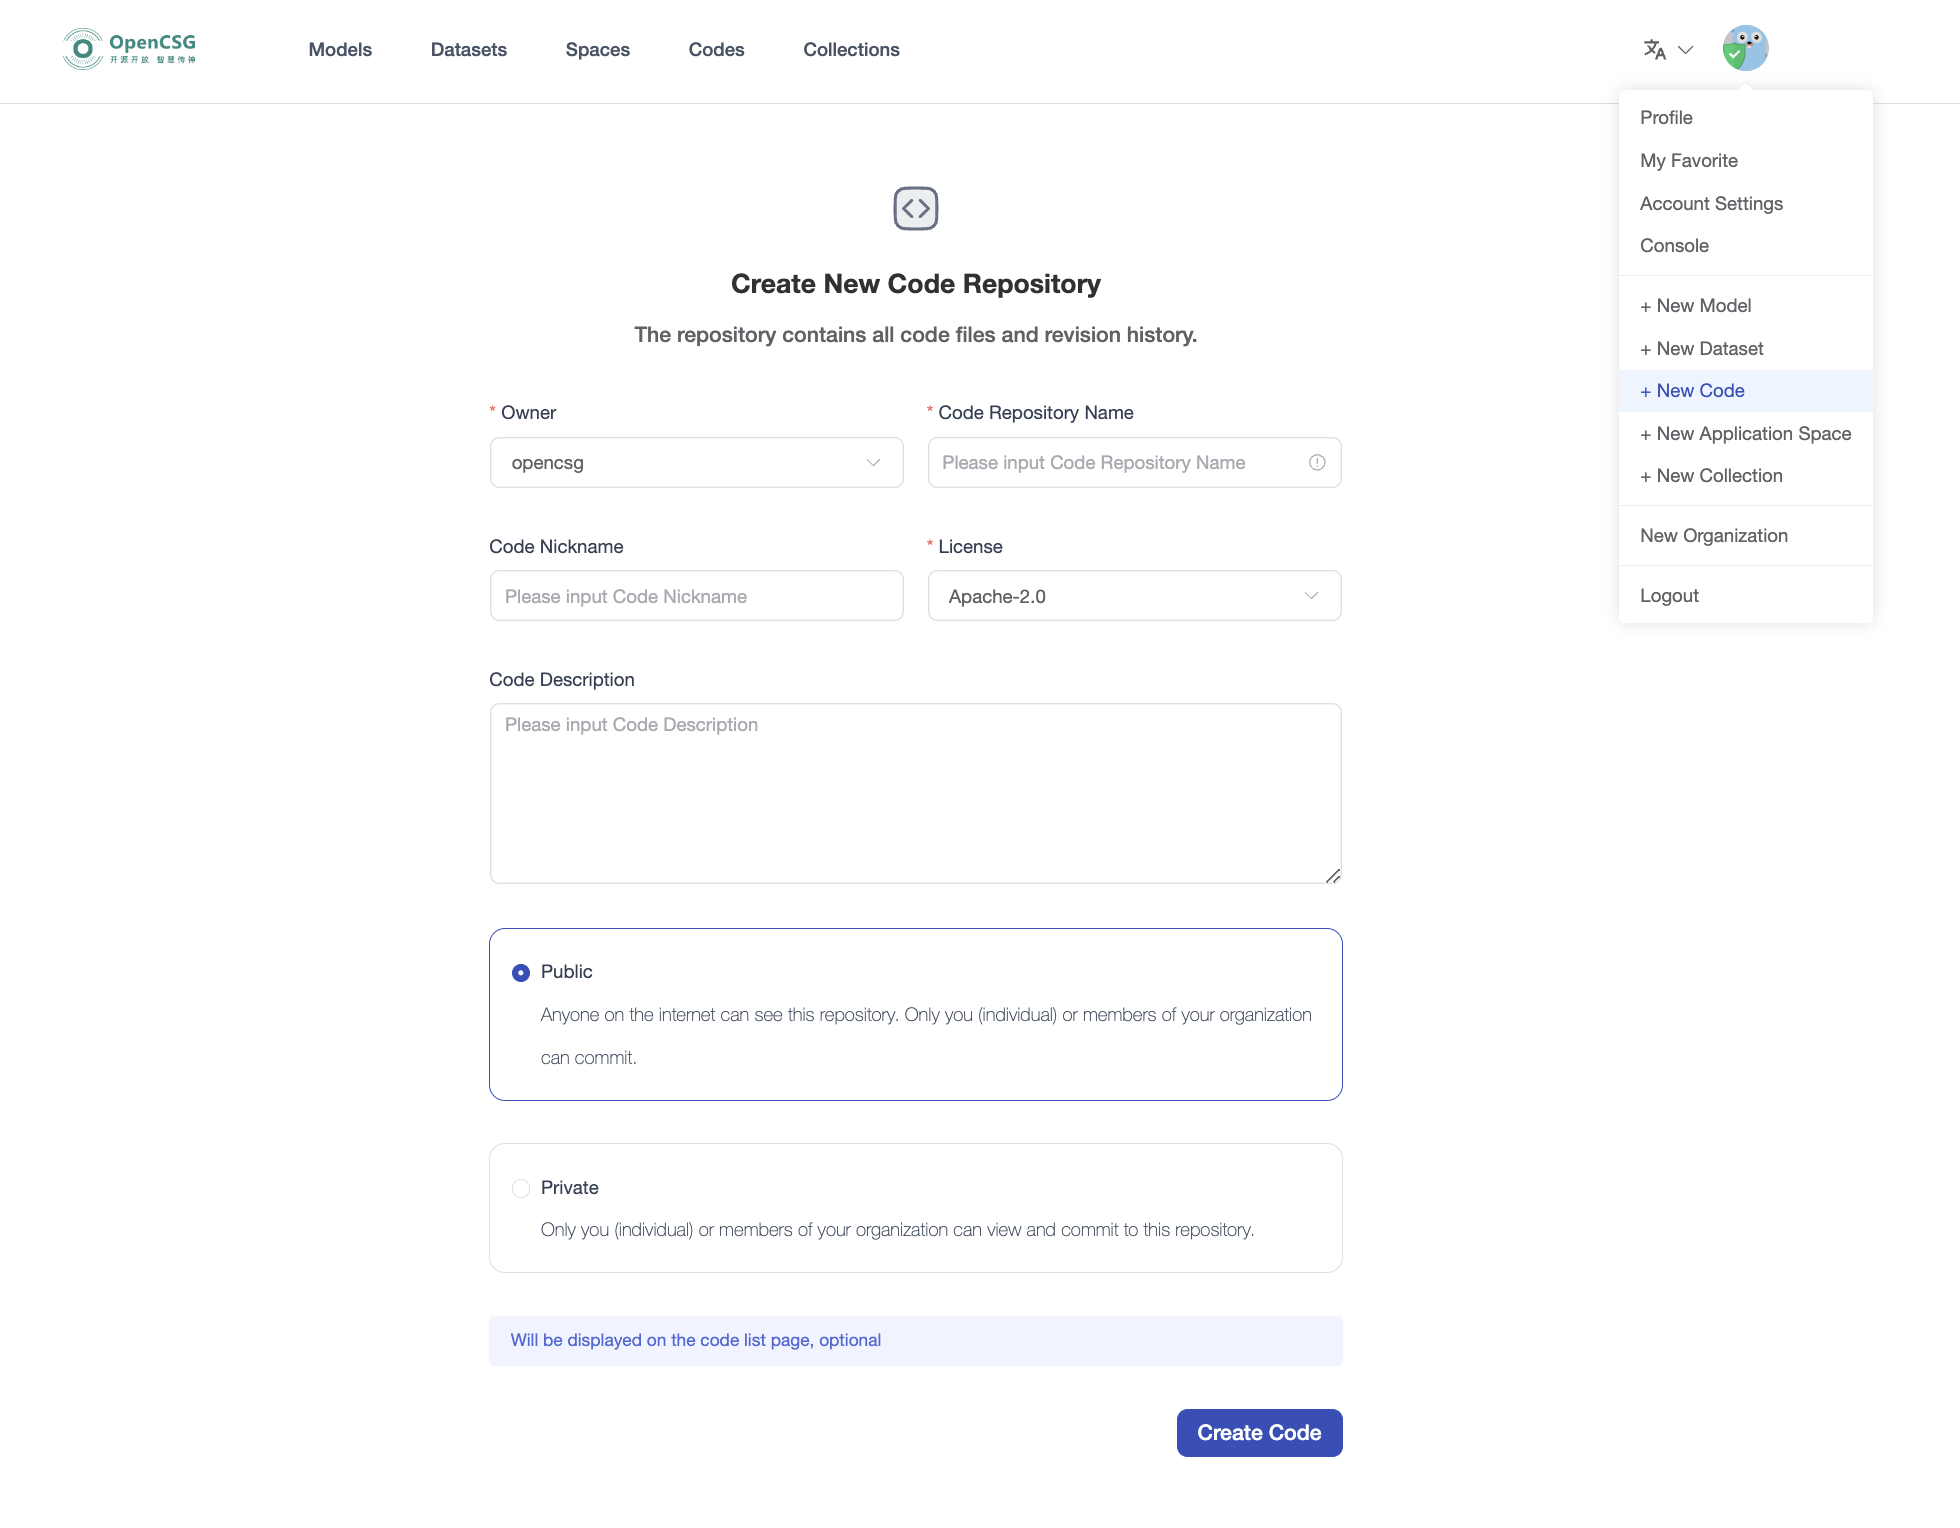This screenshot has width=1960, height=1528.
Task: Open the Codes navigation menu
Action: point(716,49)
